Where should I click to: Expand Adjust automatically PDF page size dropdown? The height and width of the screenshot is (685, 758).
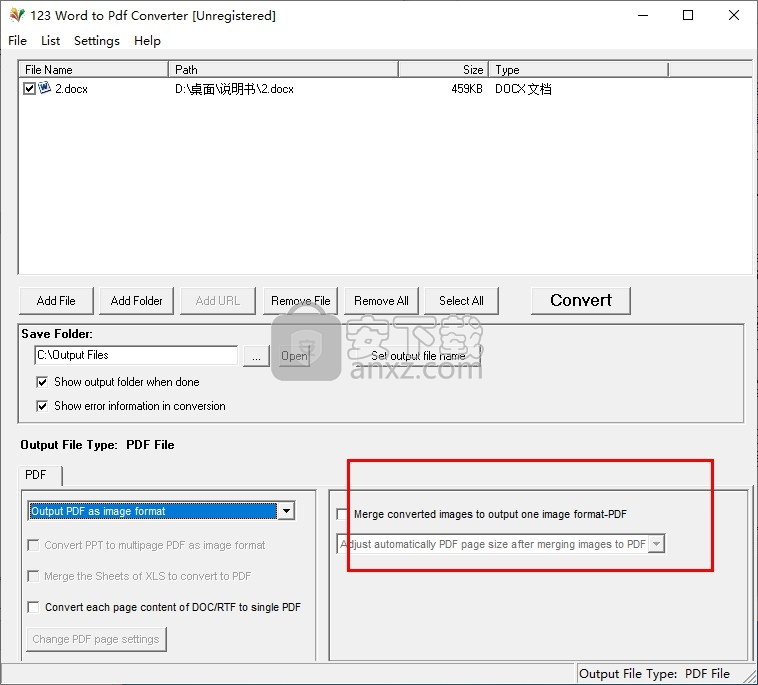click(x=656, y=544)
